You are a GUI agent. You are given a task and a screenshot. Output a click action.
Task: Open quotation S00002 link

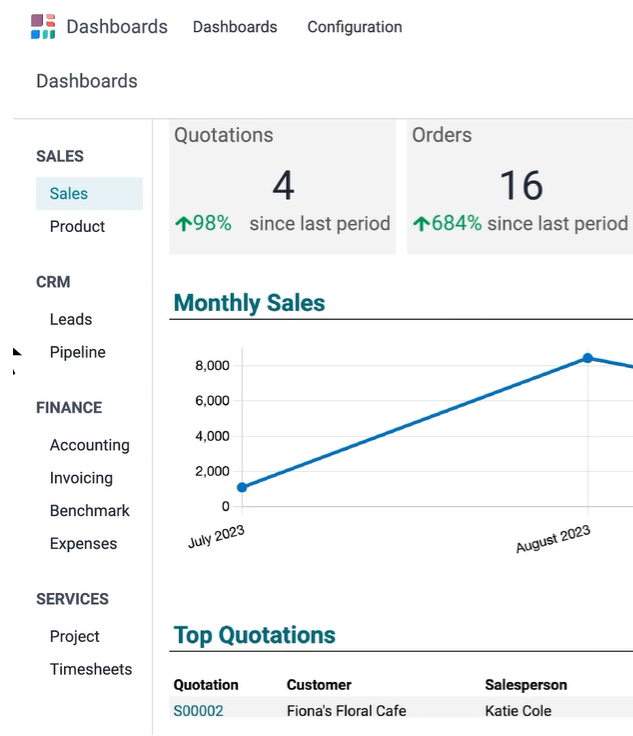pyautogui.click(x=198, y=711)
